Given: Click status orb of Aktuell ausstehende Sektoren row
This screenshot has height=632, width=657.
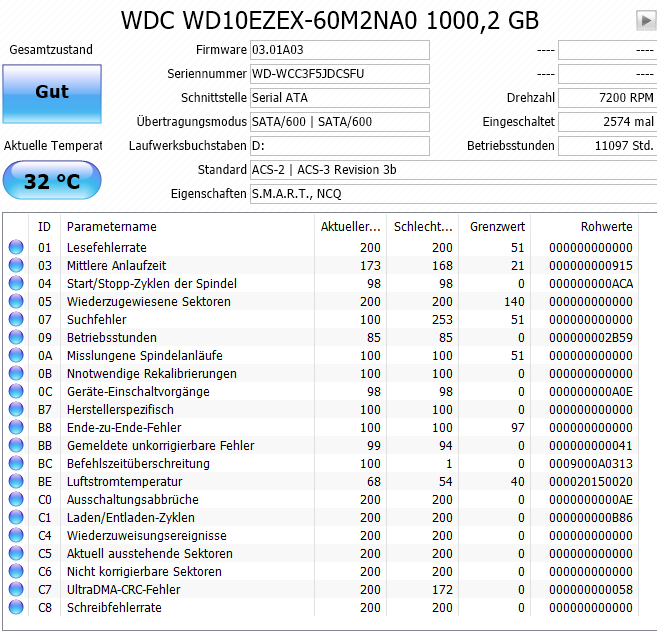Looking at the screenshot, I should (16, 554).
